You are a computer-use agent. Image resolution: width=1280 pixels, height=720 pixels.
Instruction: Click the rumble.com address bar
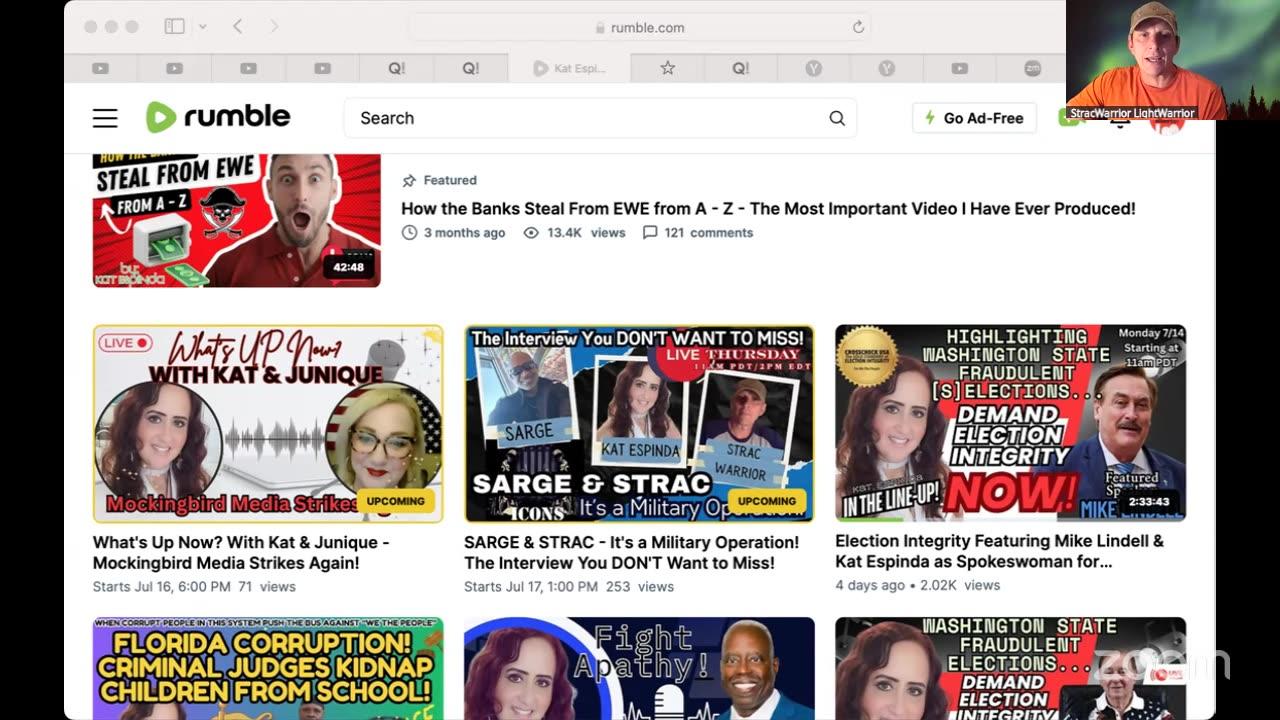coord(640,28)
